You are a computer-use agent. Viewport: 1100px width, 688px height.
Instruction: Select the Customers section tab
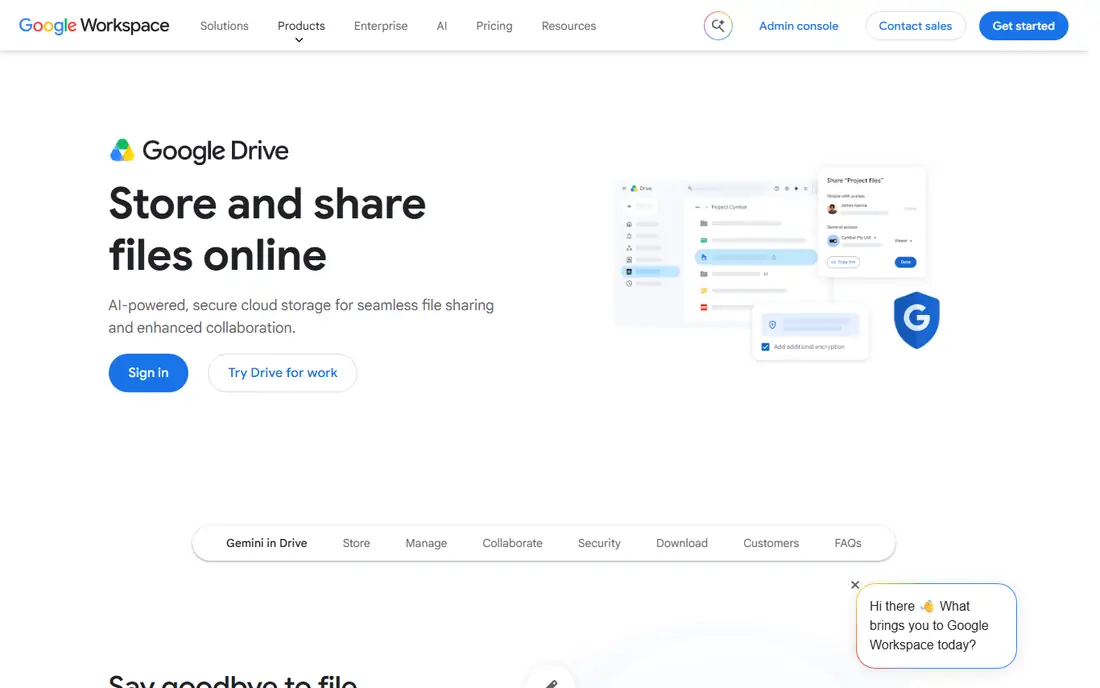click(771, 543)
